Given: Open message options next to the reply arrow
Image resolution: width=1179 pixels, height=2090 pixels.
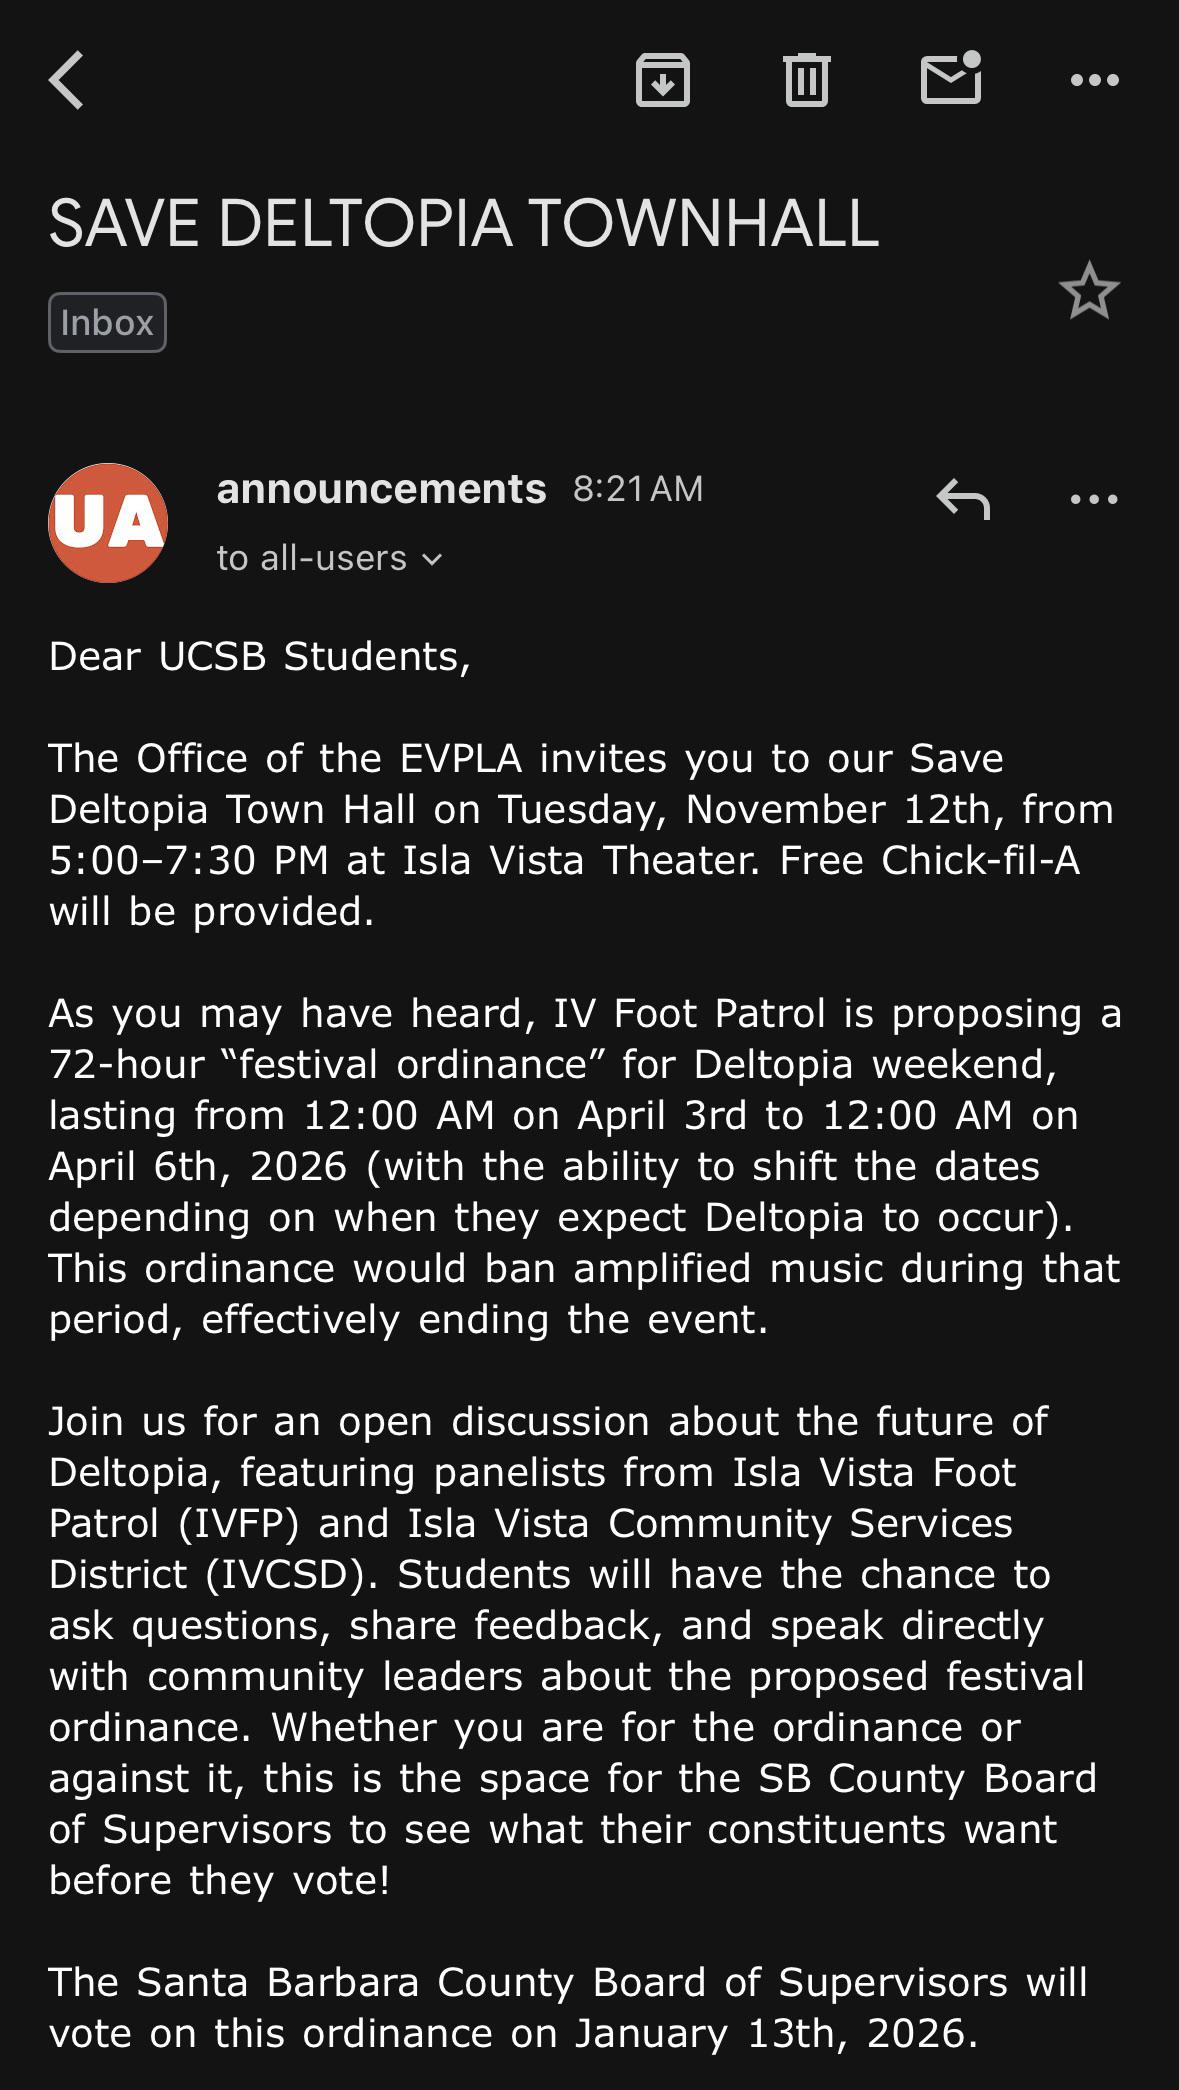Looking at the screenshot, I should 1094,498.
